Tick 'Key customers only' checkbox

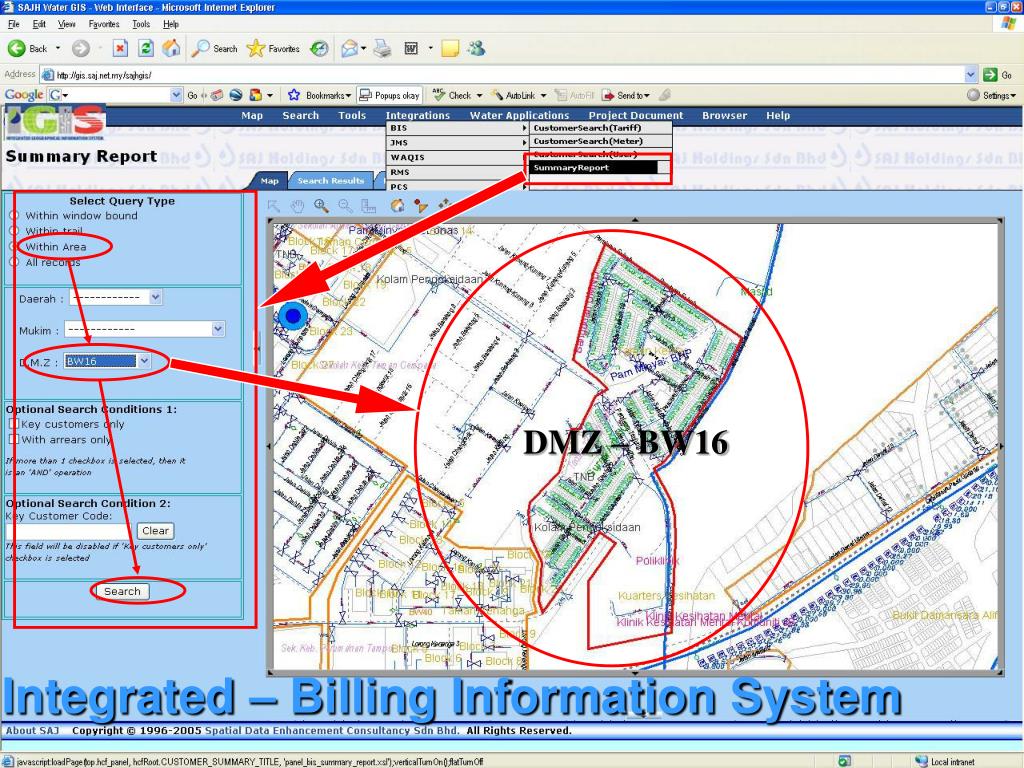point(14,424)
